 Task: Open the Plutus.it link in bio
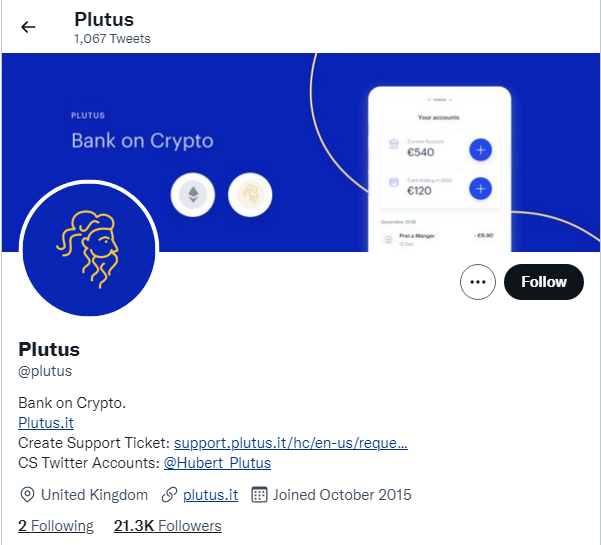pyautogui.click(x=46, y=423)
